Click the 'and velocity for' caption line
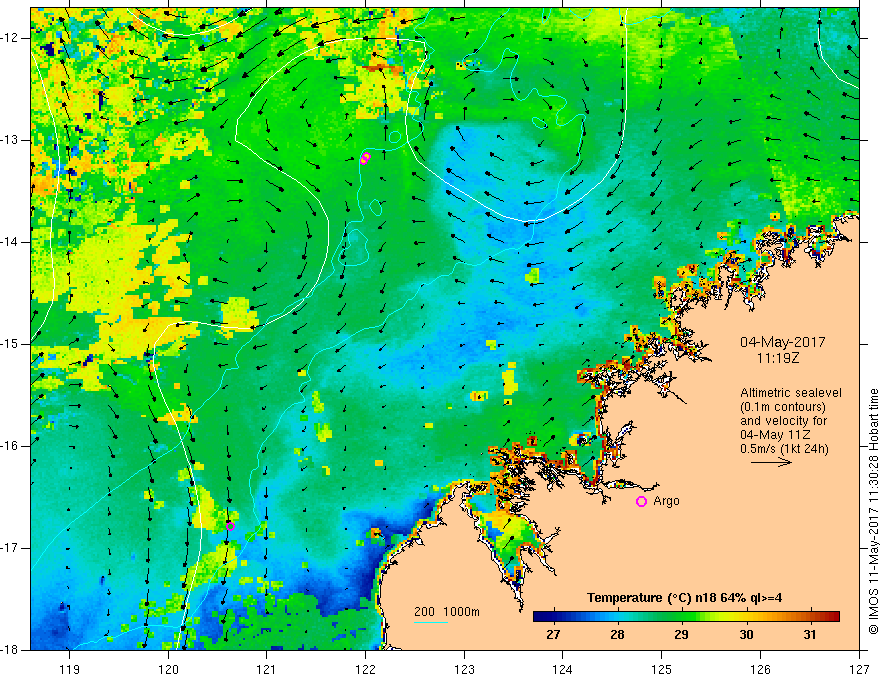The image size is (880, 680). (783, 421)
